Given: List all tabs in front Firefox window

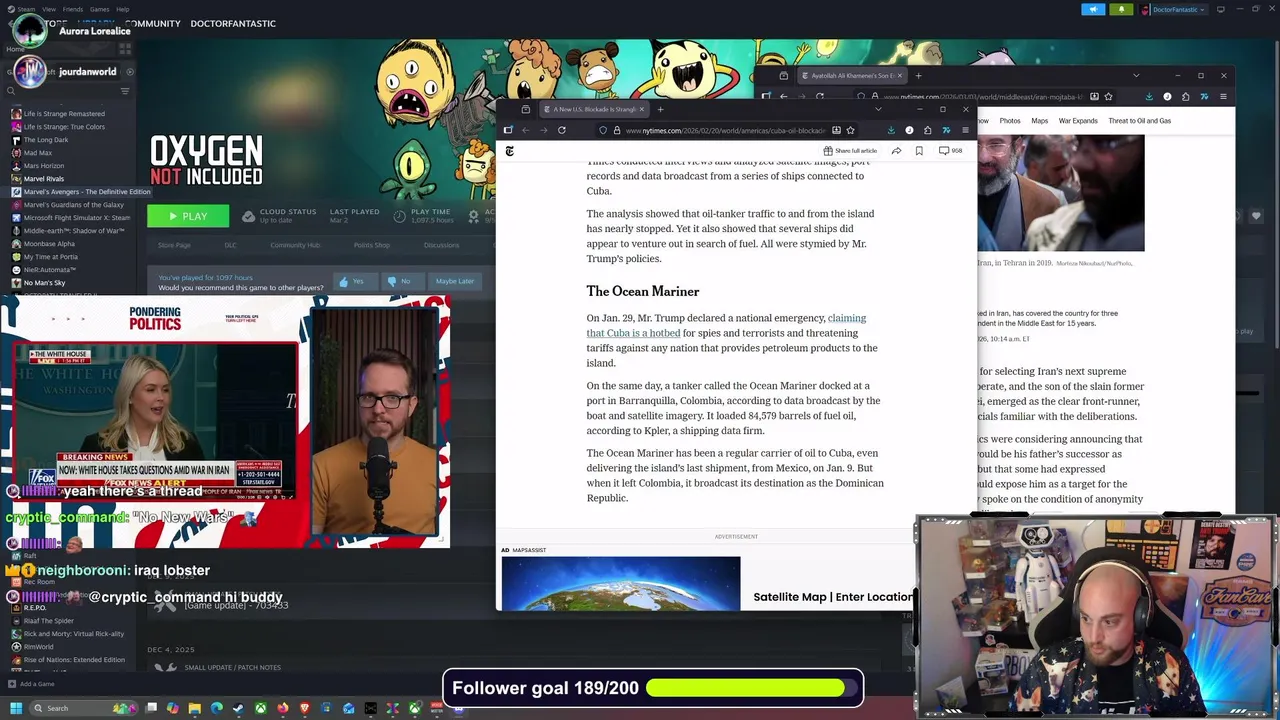Looking at the screenshot, I should (x=878, y=108).
